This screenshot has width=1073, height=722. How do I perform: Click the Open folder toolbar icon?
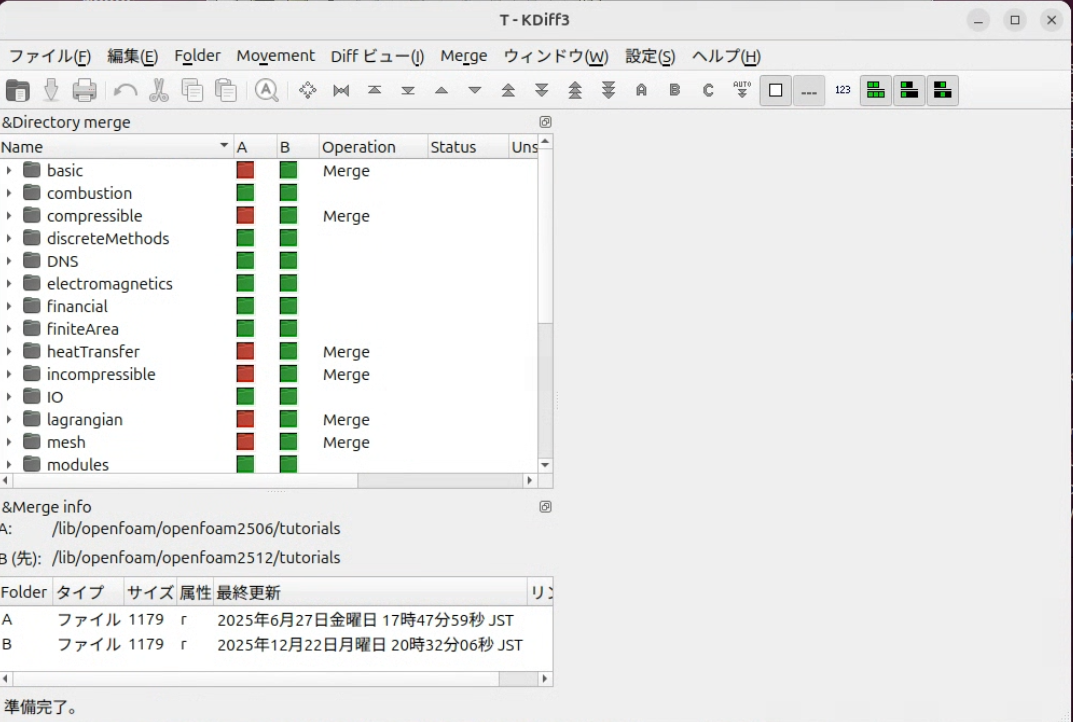17,90
